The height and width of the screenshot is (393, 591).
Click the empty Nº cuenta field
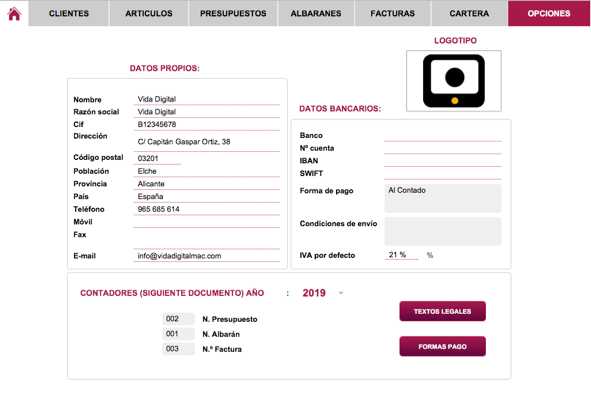pos(443,148)
